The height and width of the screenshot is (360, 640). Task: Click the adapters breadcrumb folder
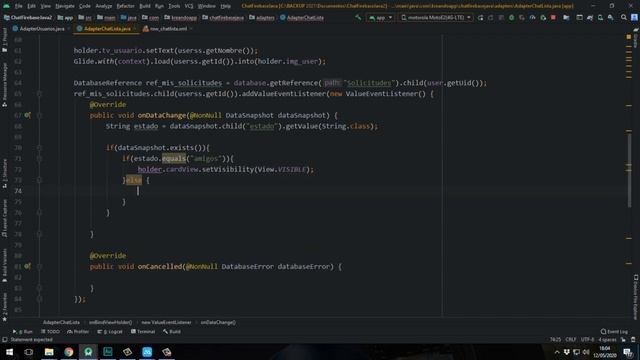point(262,18)
